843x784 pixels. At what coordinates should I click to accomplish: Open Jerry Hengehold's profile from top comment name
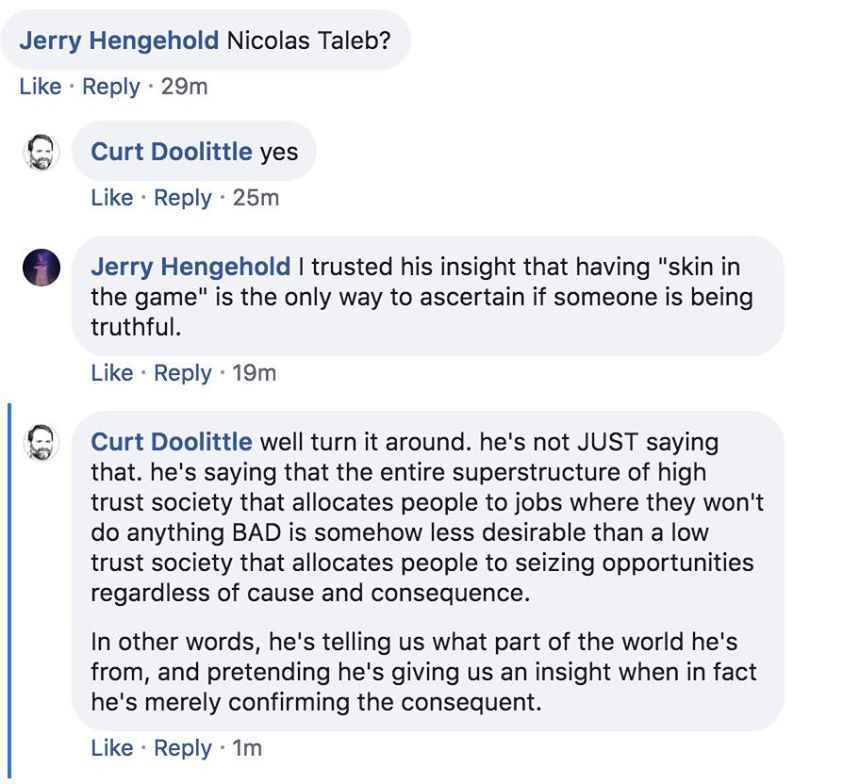pos(119,41)
